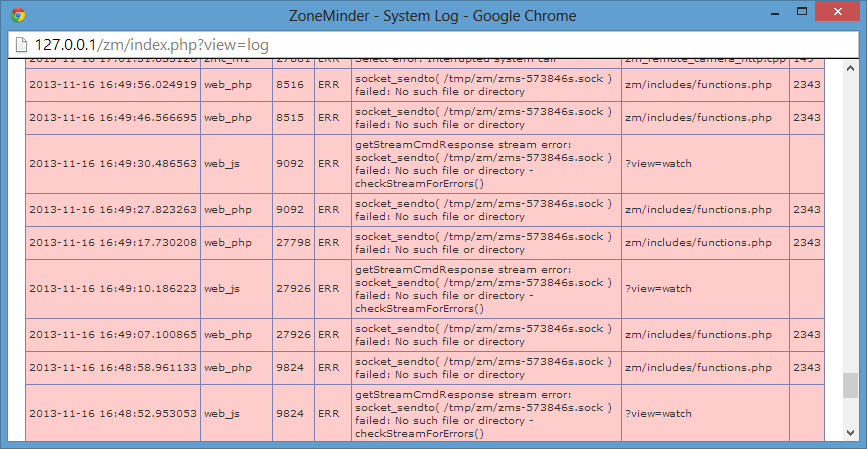
Task: Maximize the ZoneMinder System Log window
Action: point(801,11)
